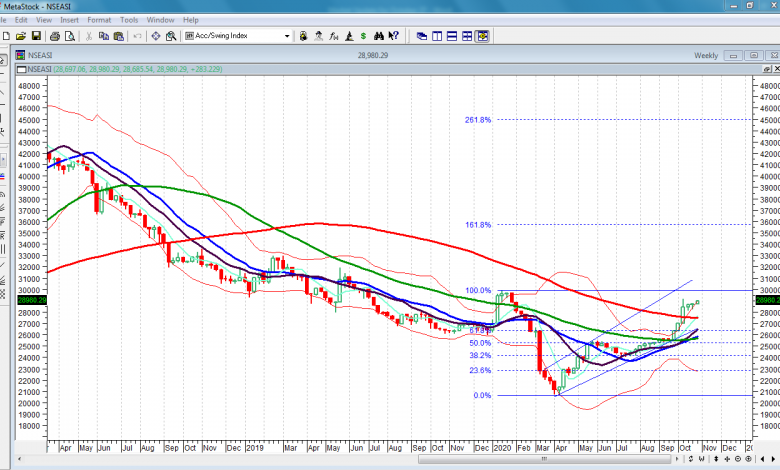
Task: Tile windows in columns icon
Action: [437, 36]
